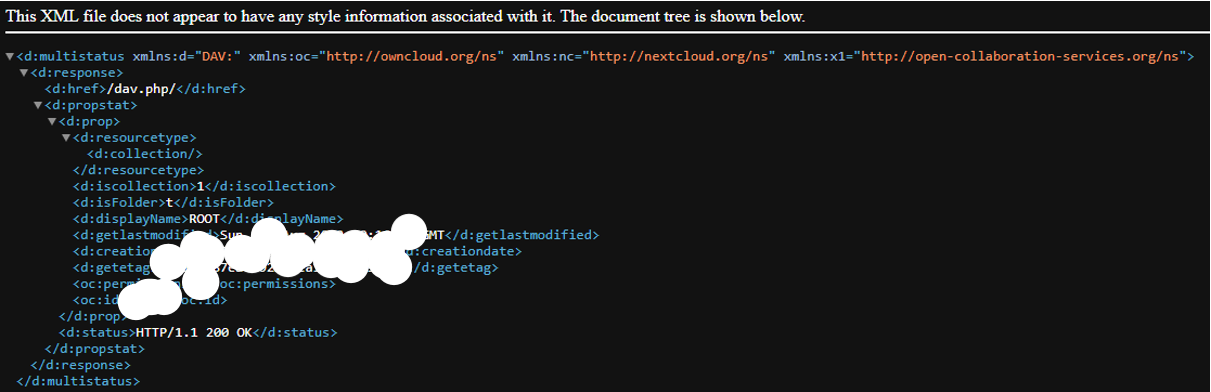Image resolution: width=1211 pixels, height=392 pixels.
Task: Click the d:collection/ element
Action: pyautogui.click(x=145, y=154)
